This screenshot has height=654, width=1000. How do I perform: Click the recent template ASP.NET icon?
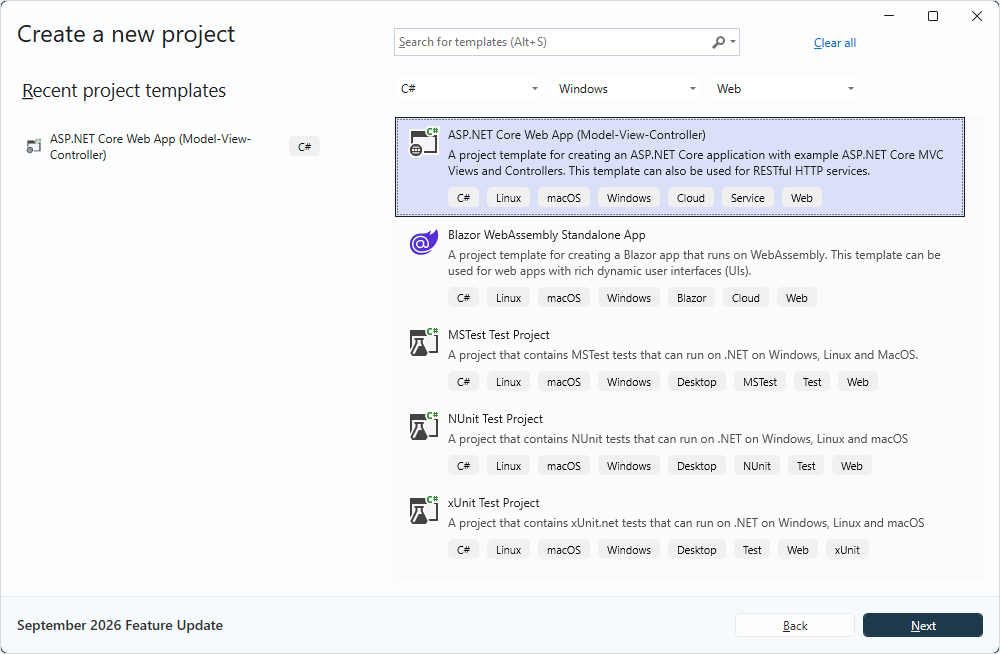coord(33,146)
